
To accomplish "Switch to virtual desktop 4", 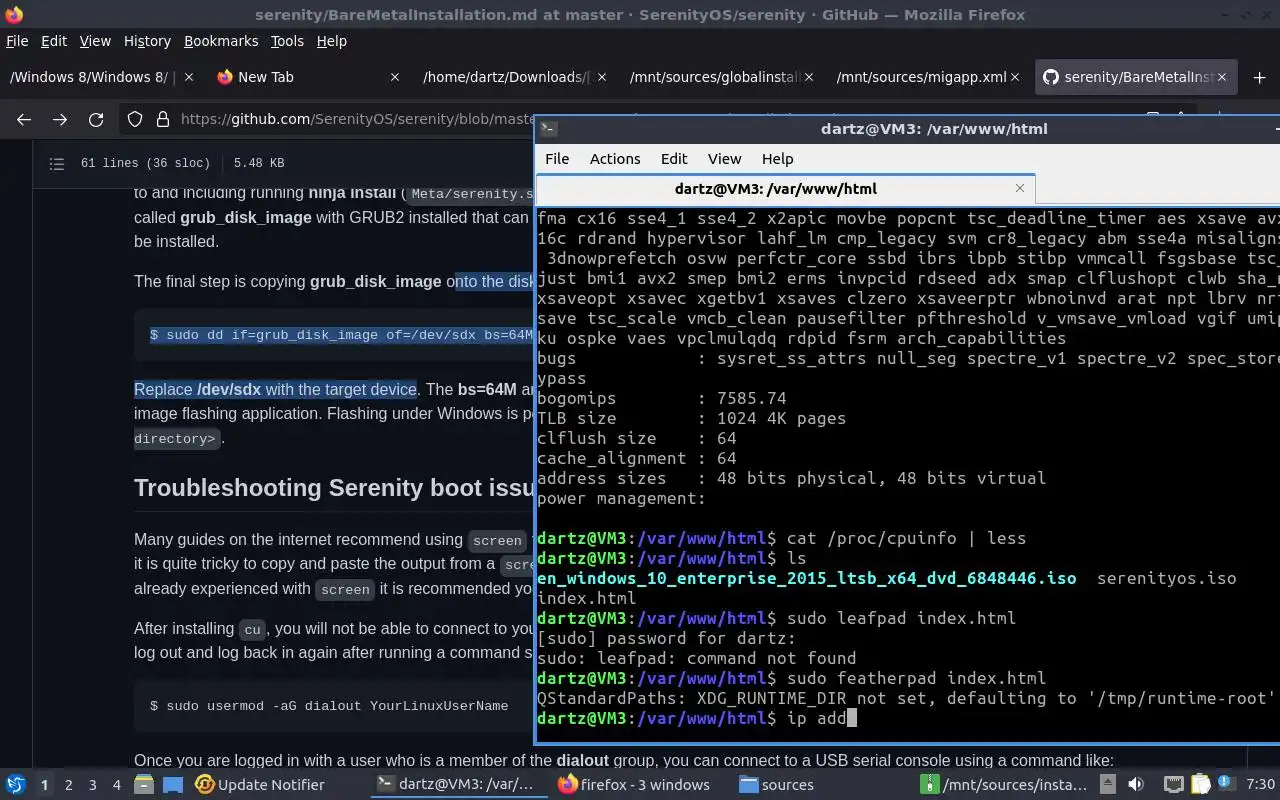I will (117, 785).
